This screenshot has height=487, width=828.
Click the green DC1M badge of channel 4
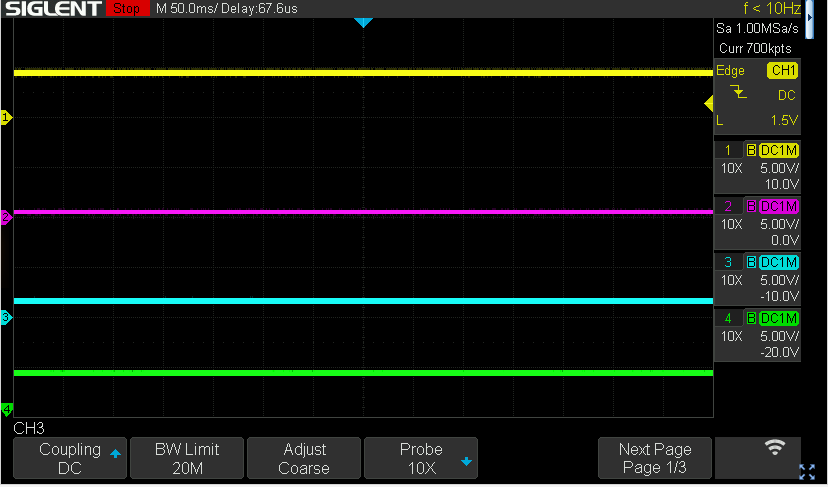pyautogui.click(x=779, y=319)
